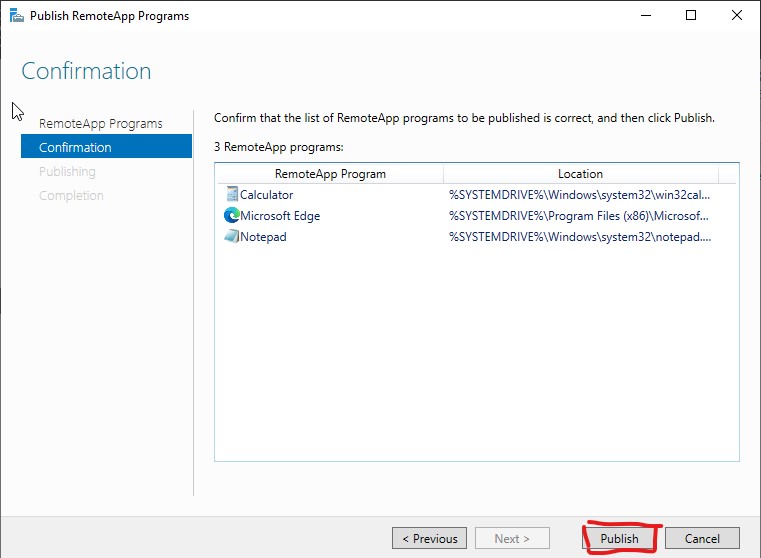Click the Notepad program icon
The height and width of the screenshot is (558, 761).
pos(232,236)
